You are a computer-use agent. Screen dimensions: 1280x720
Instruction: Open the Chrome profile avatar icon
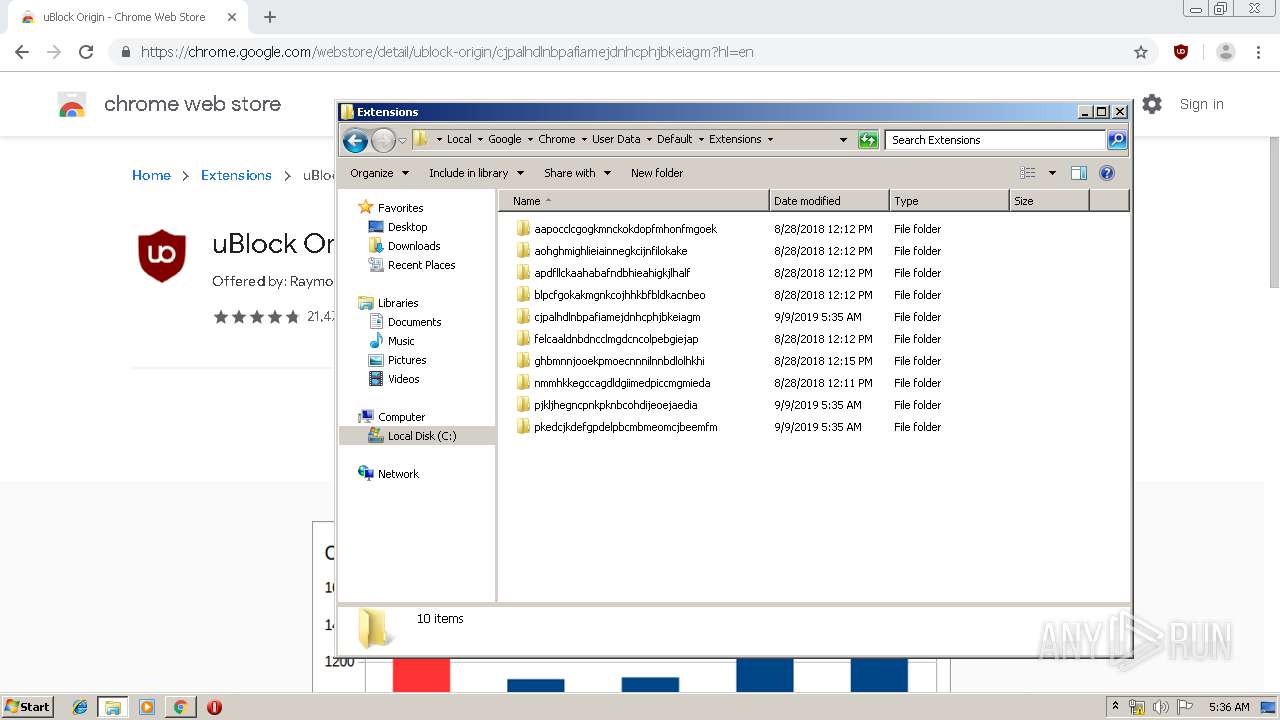pos(1226,52)
